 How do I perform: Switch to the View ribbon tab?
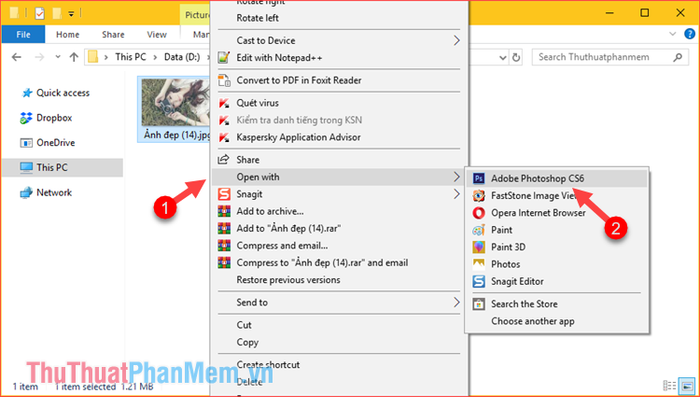tap(157, 34)
